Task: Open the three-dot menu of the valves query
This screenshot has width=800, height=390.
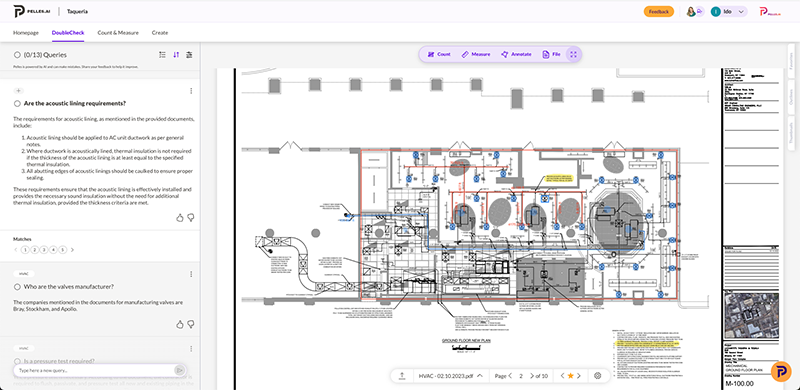Action: 191,274
